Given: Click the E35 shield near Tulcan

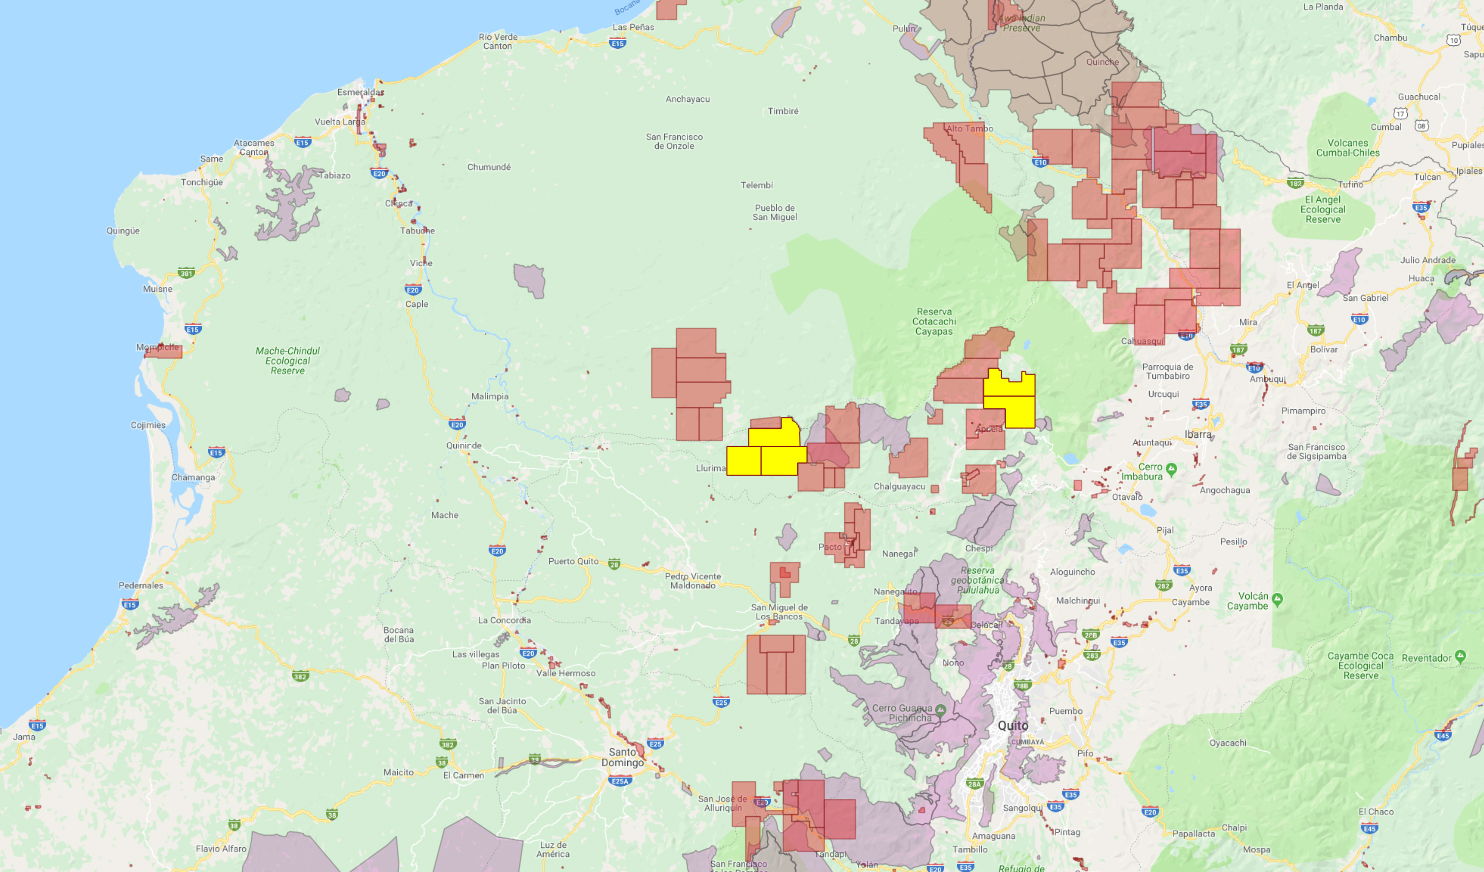Looking at the screenshot, I should pos(1421,208).
